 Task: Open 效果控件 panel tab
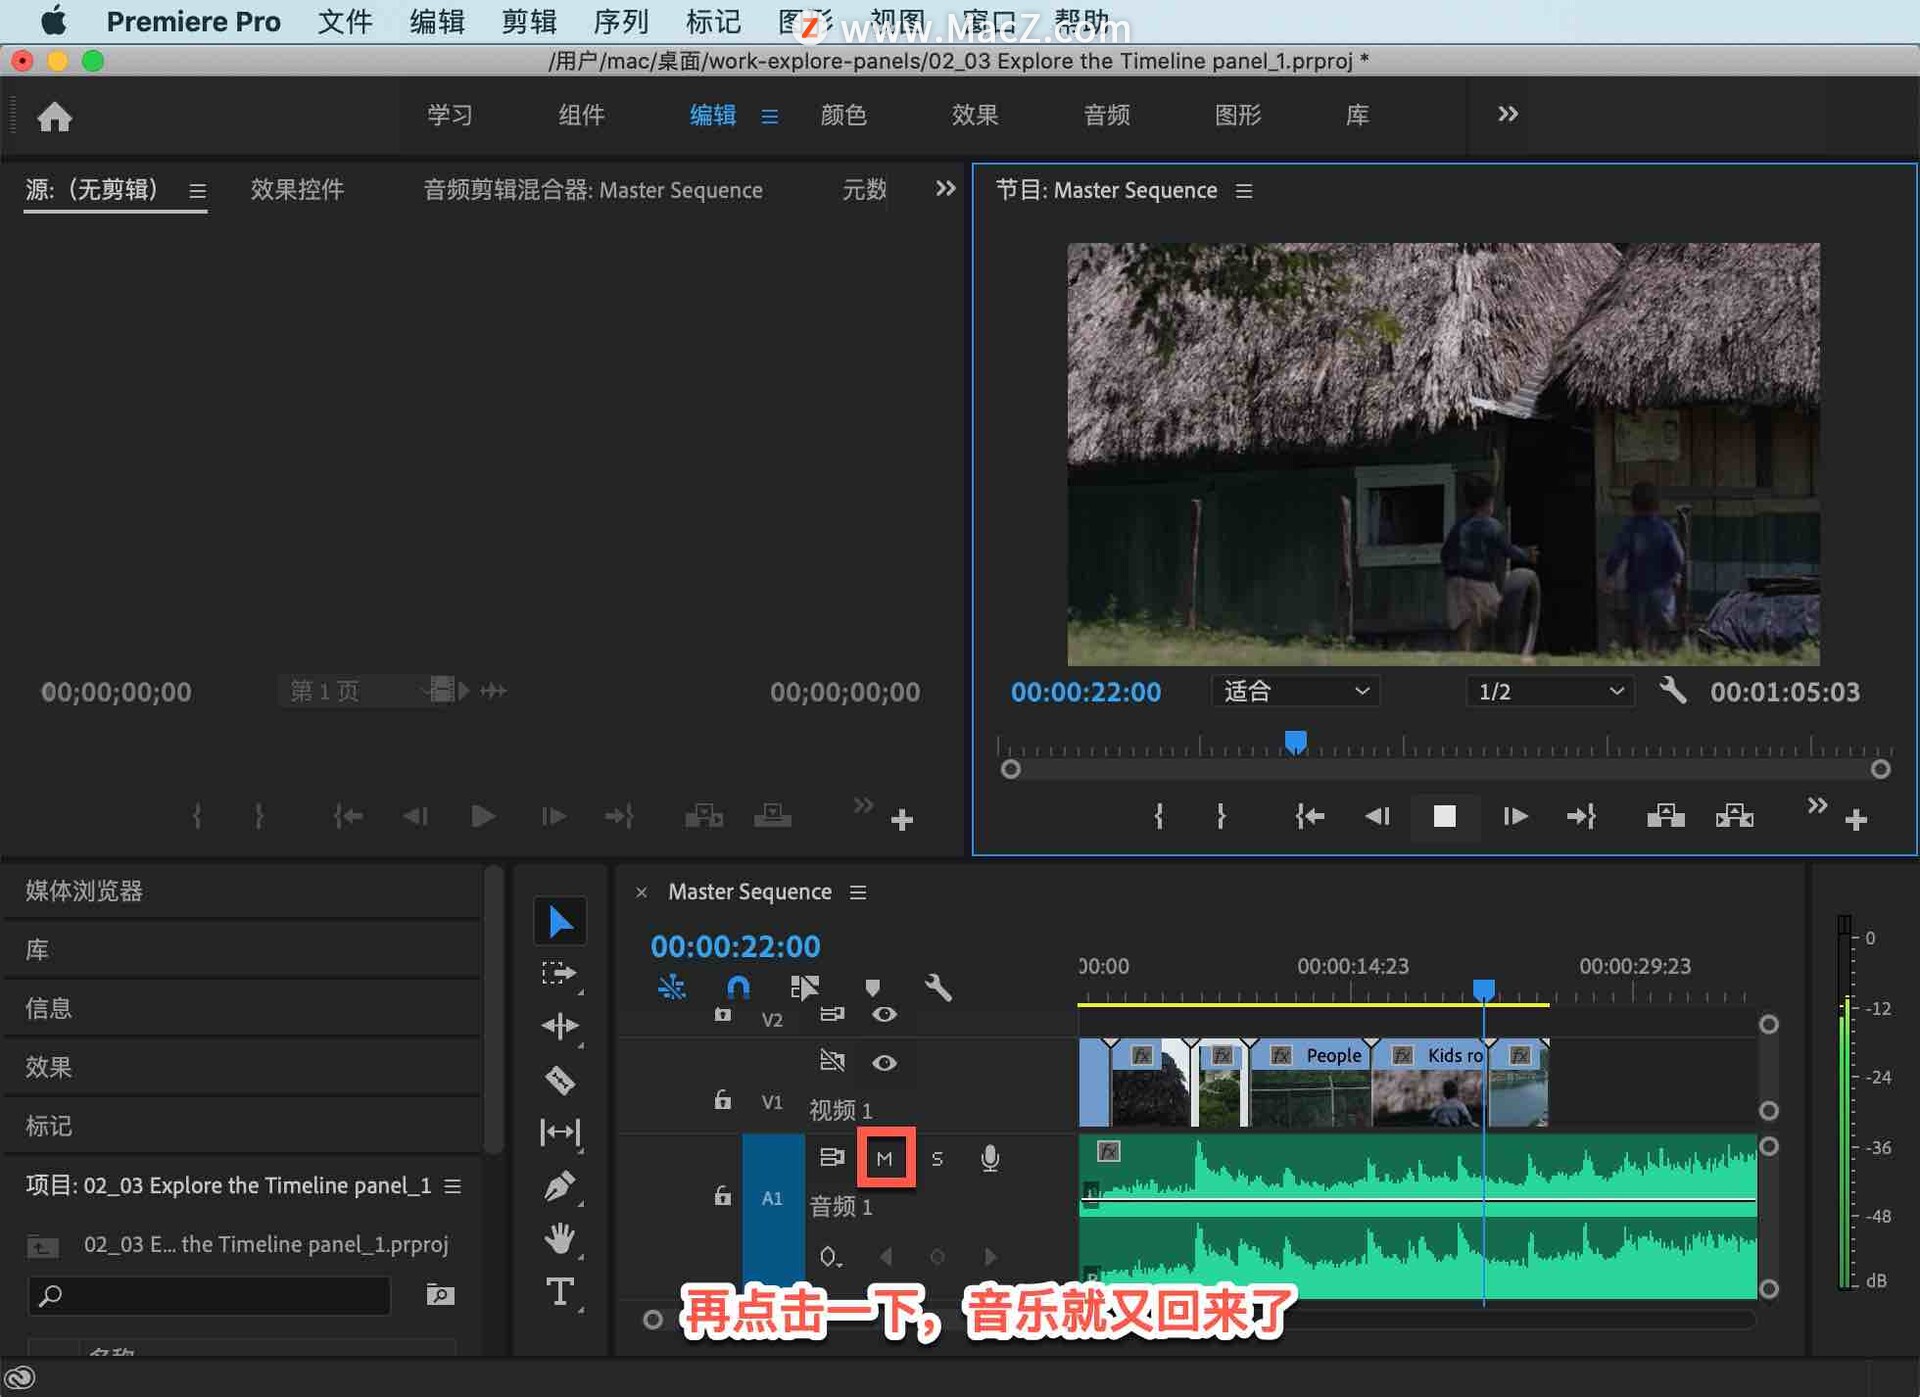pyautogui.click(x=297, y=189)
